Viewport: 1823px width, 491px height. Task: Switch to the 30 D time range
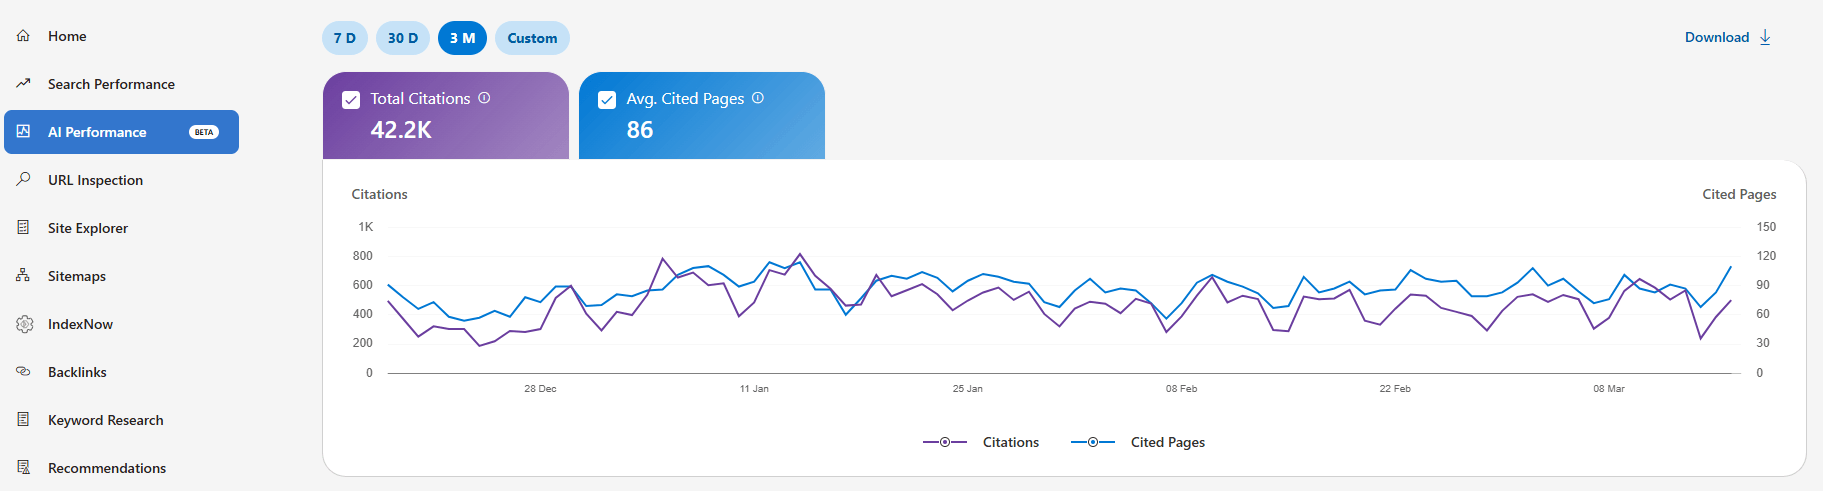pyautogui.click(x=403, y=38)
